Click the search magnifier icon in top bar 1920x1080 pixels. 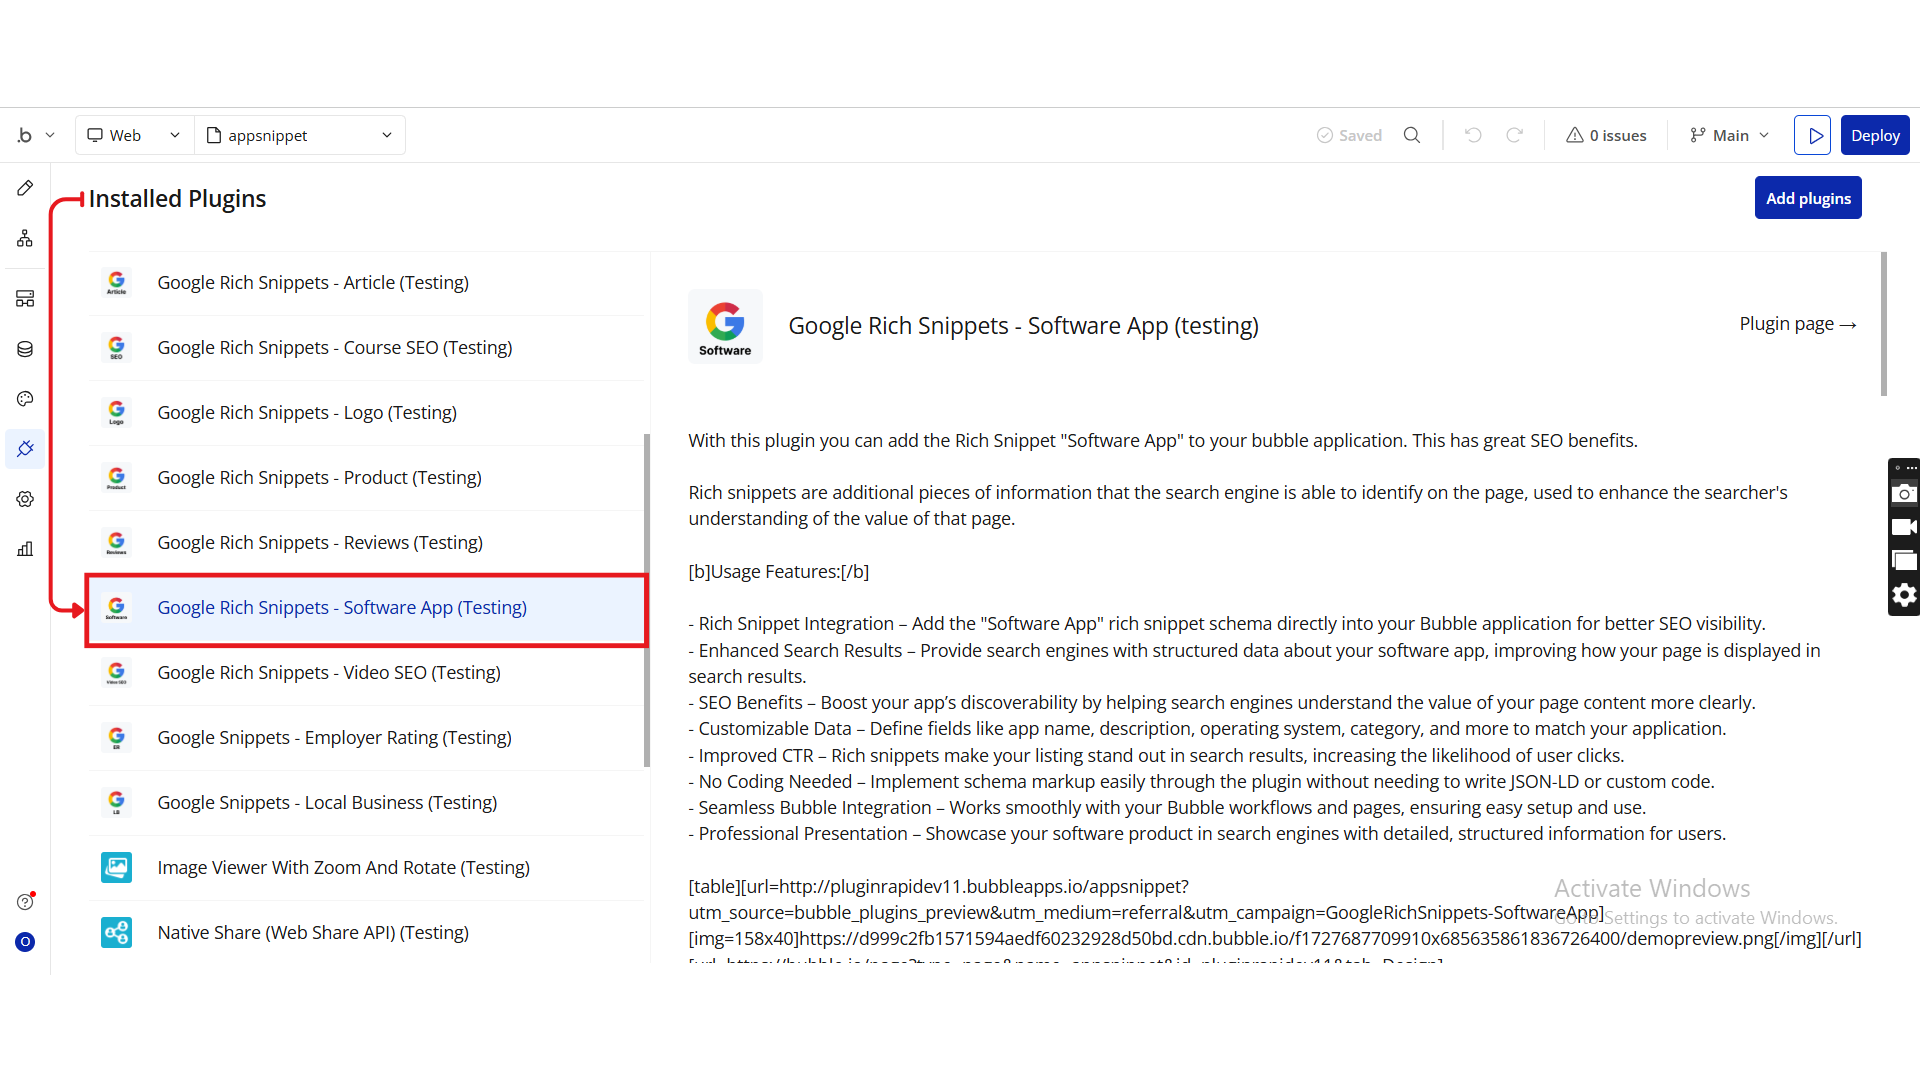pos(1412,135)
